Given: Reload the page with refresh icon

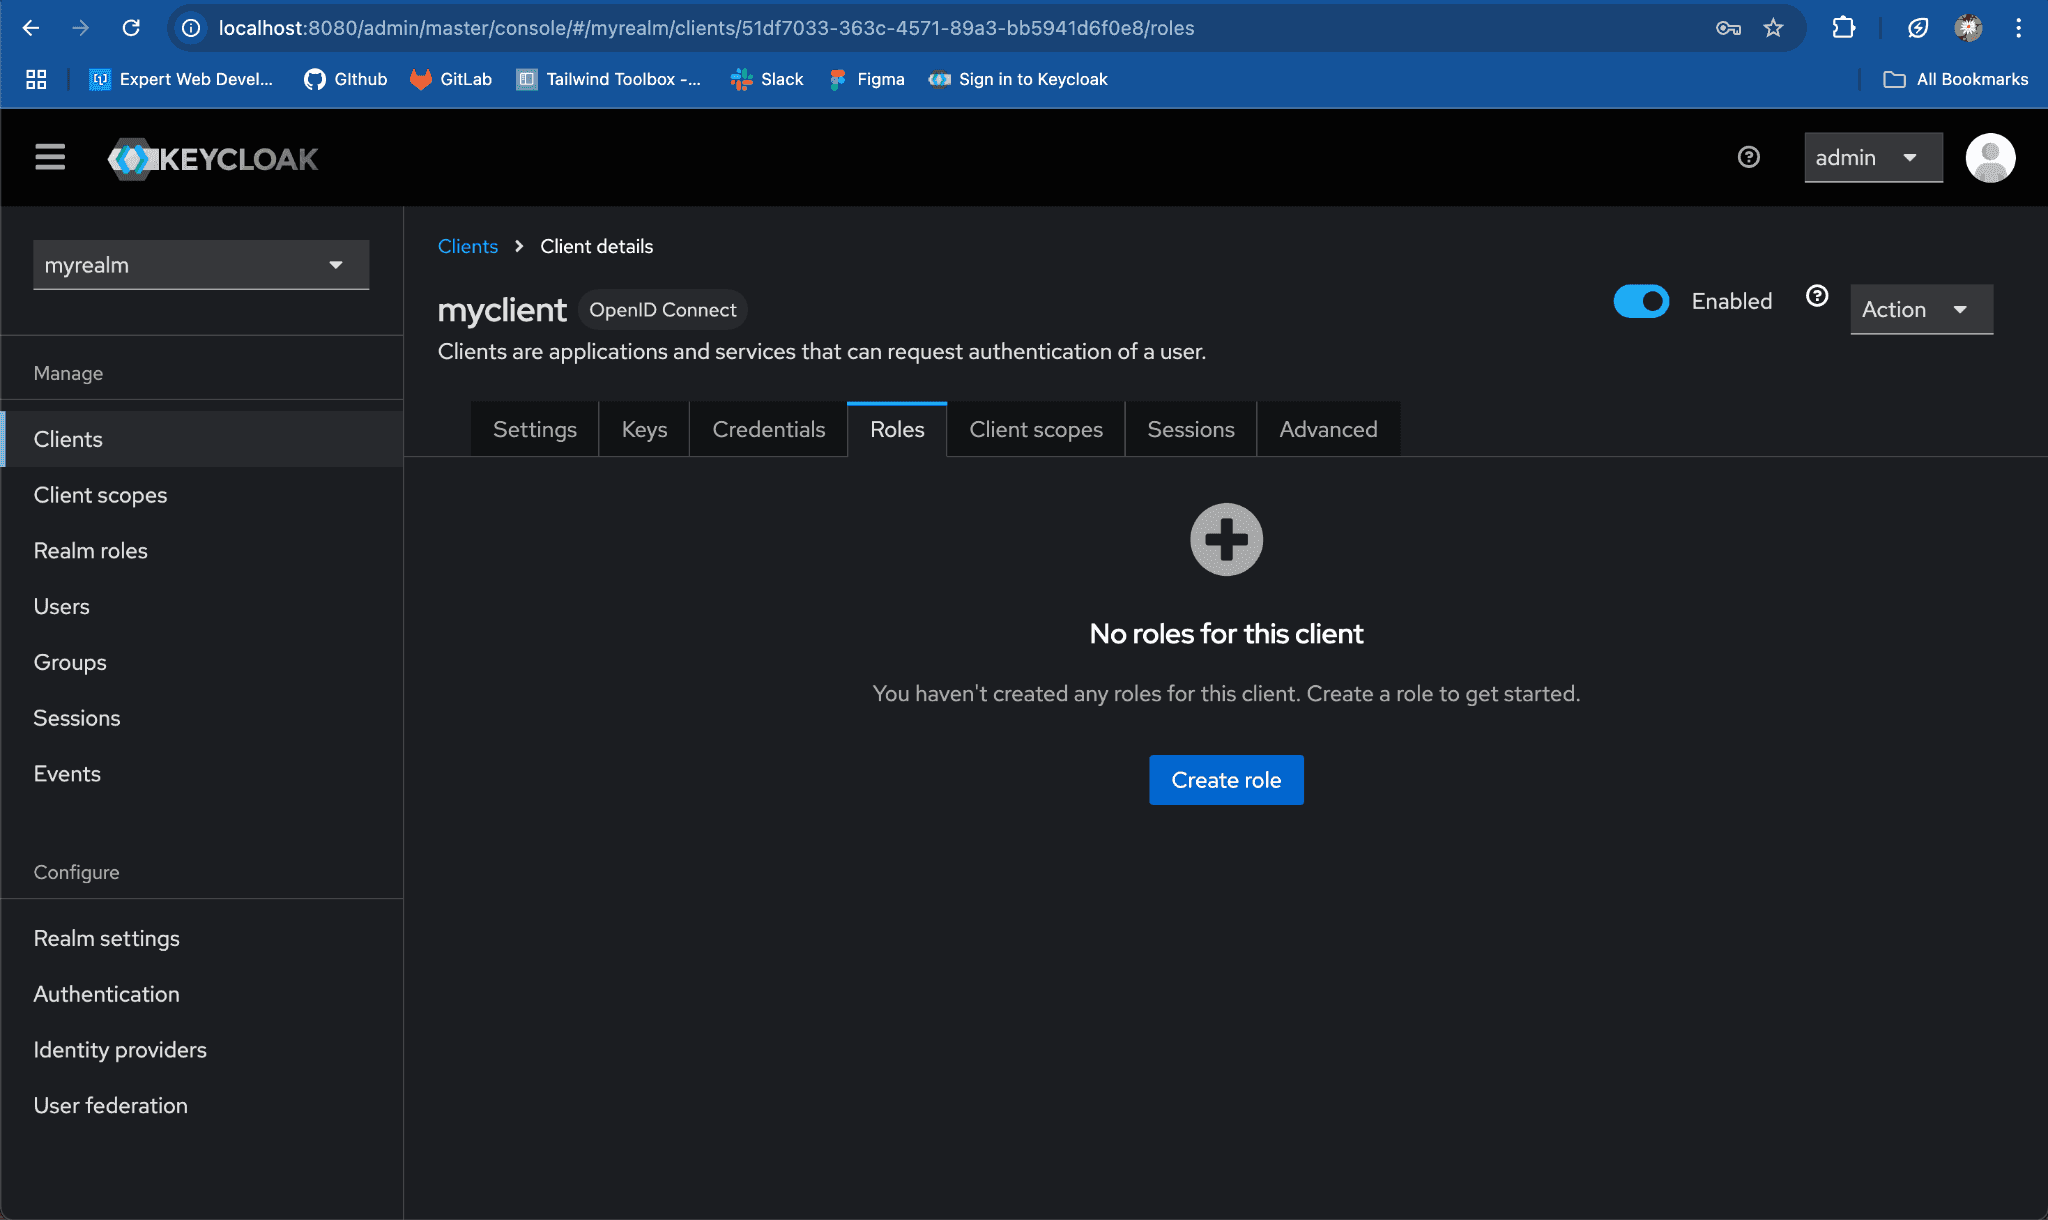Looking at the screenshot, I should tap(131, 28).
